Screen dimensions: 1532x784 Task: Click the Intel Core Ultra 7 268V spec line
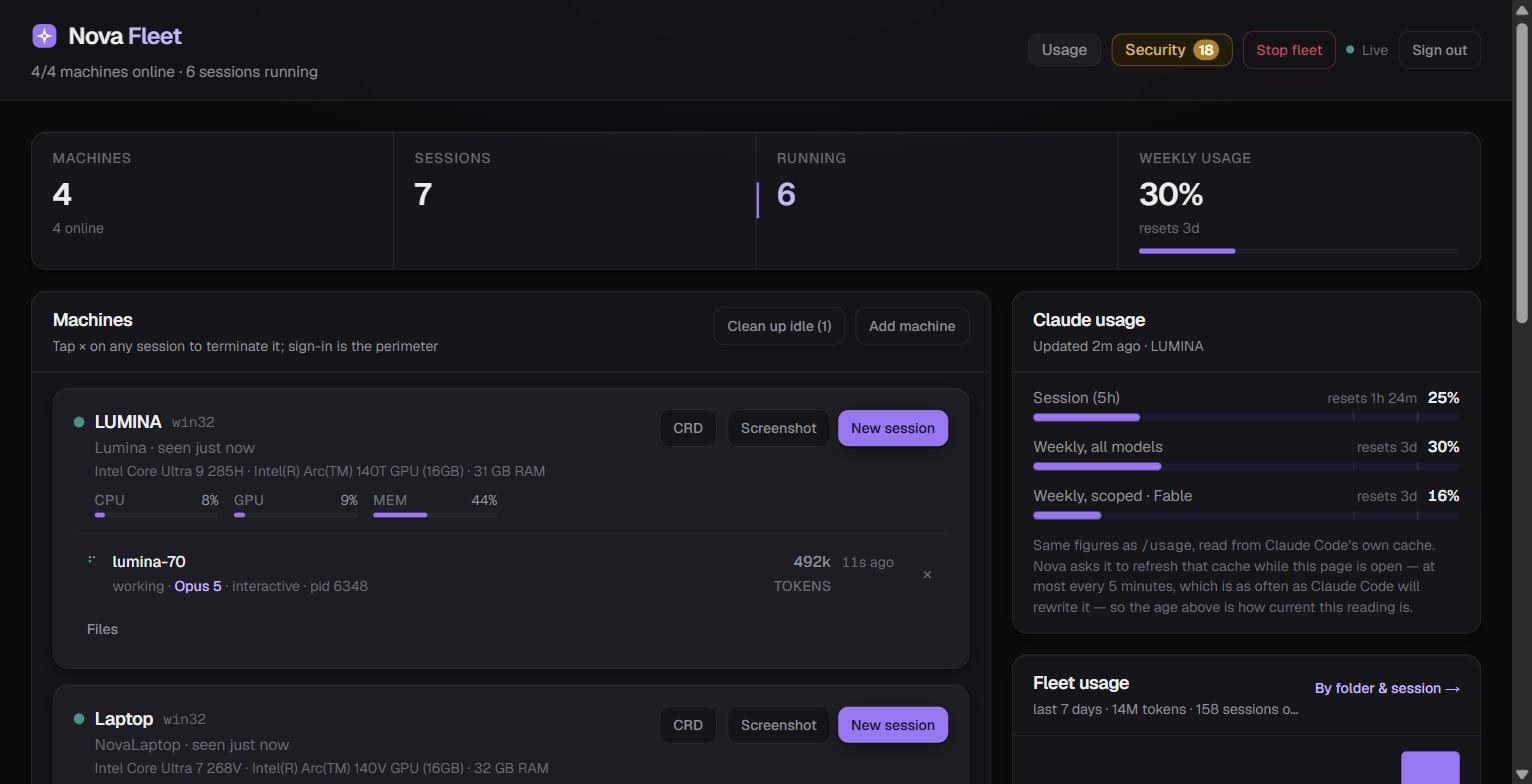coord(322,768)
